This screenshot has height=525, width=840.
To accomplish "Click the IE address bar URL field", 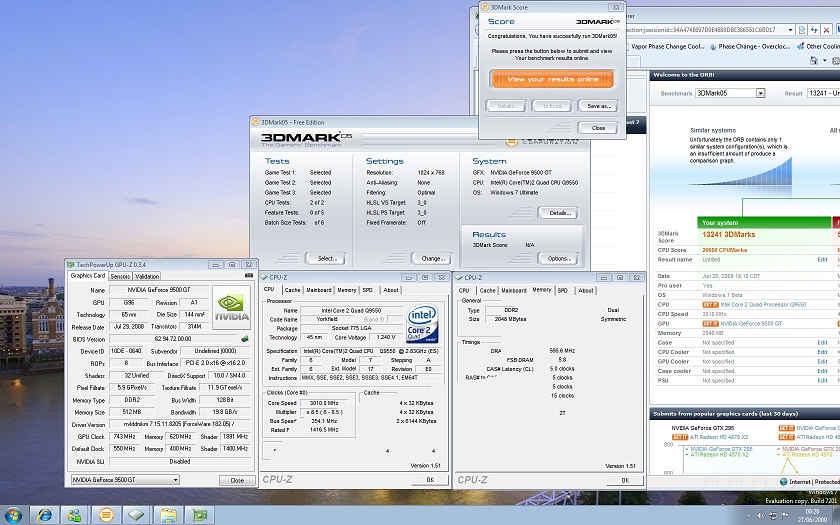I will (707, 30).
